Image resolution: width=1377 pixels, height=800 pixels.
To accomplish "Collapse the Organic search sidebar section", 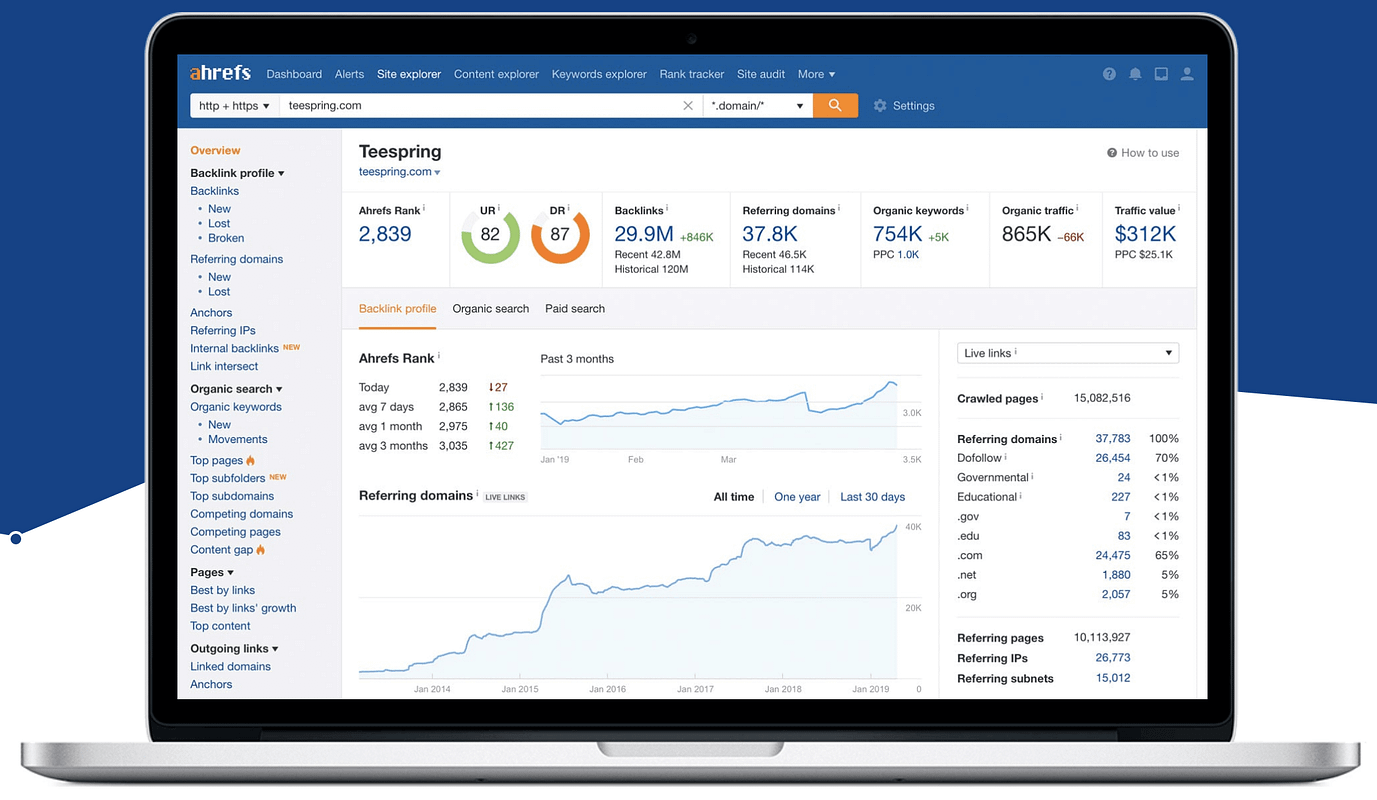I will pyautogui.click(x=236, y=389).
